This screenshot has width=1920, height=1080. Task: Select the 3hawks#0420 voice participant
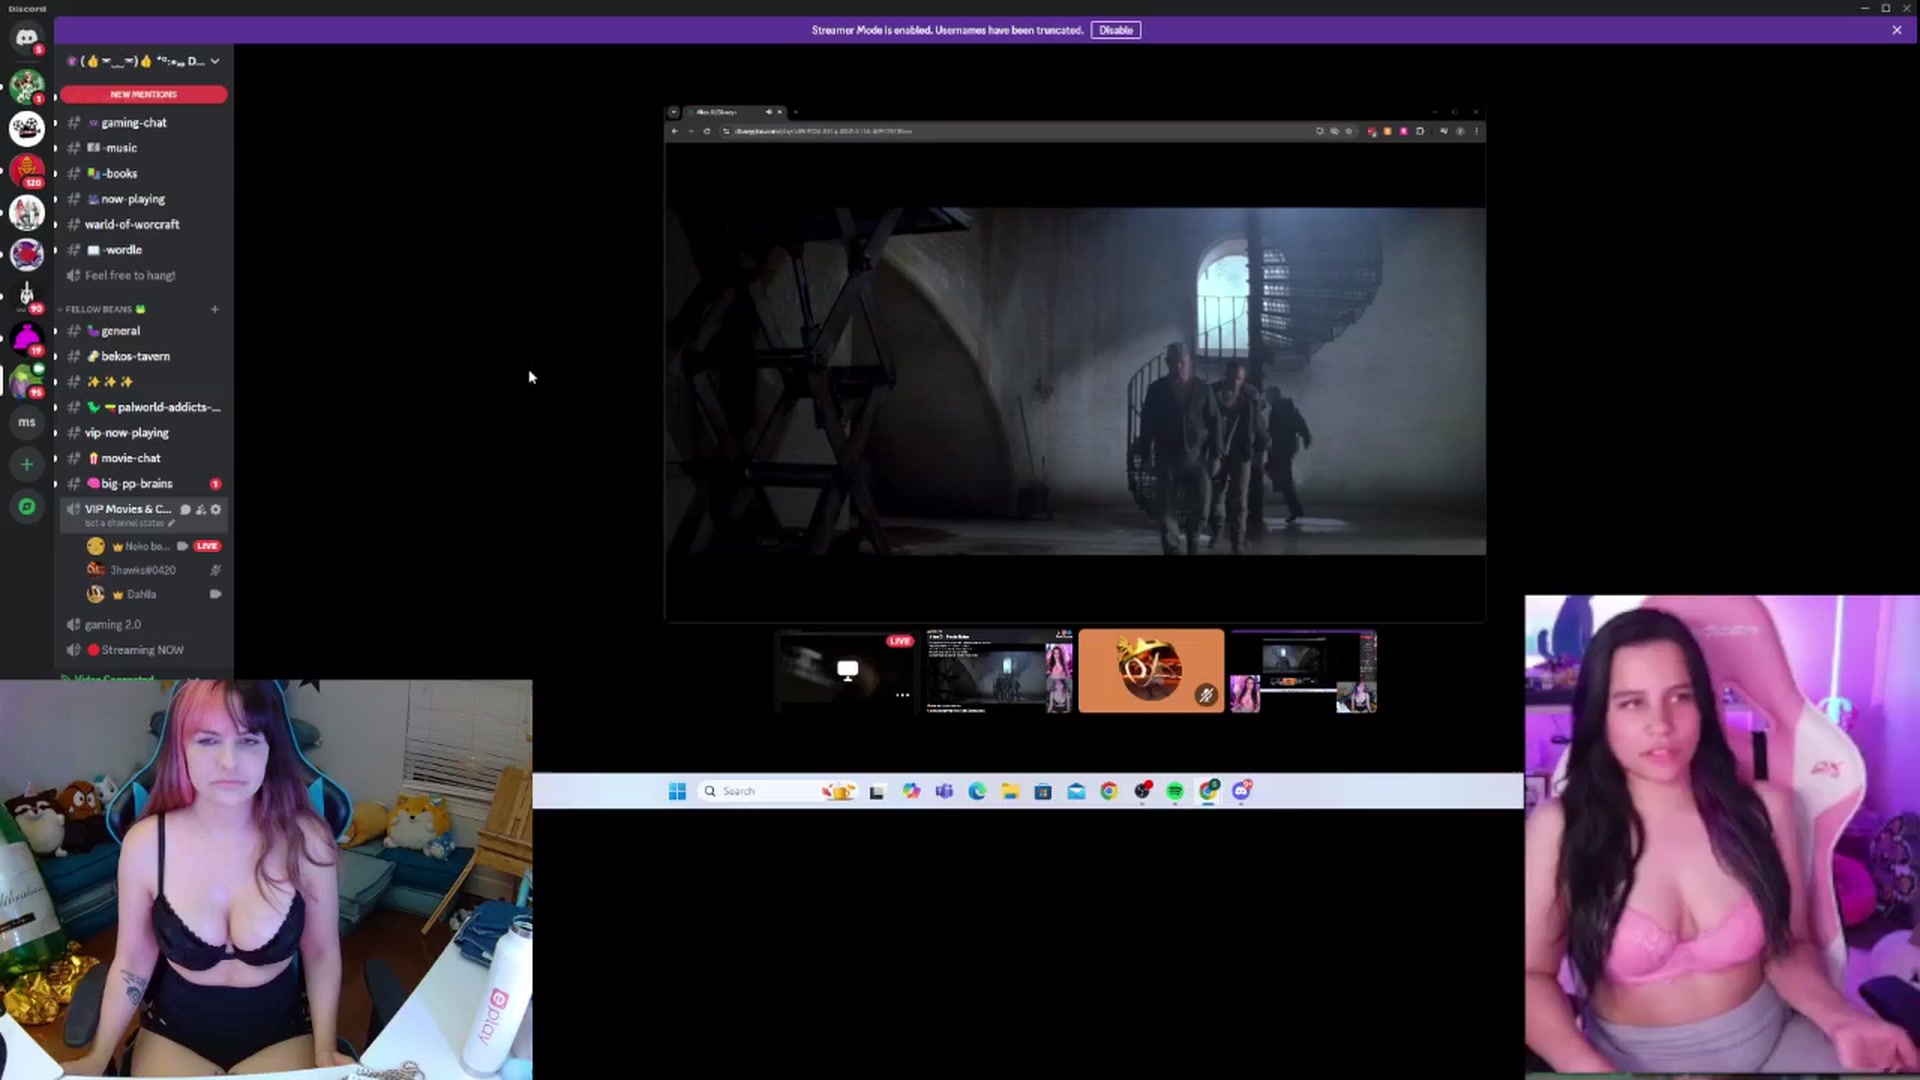point(155,570)
